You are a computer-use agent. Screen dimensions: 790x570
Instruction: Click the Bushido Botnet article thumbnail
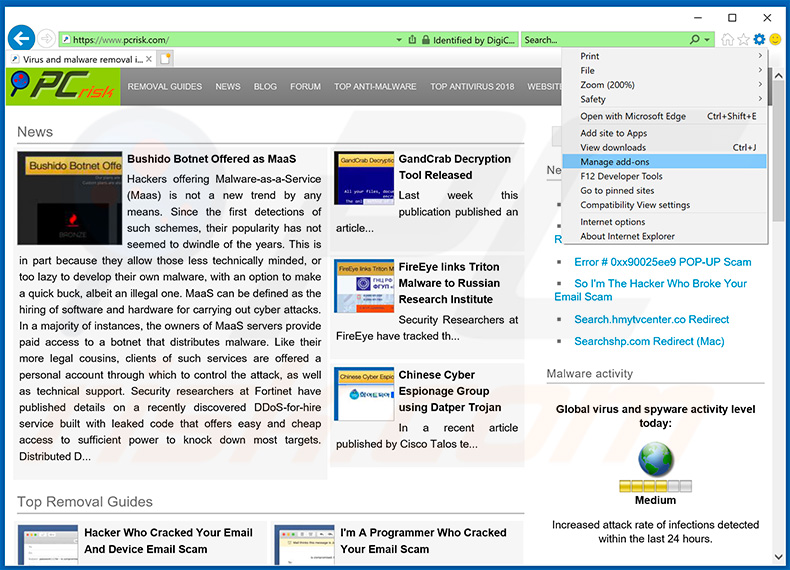70,198
